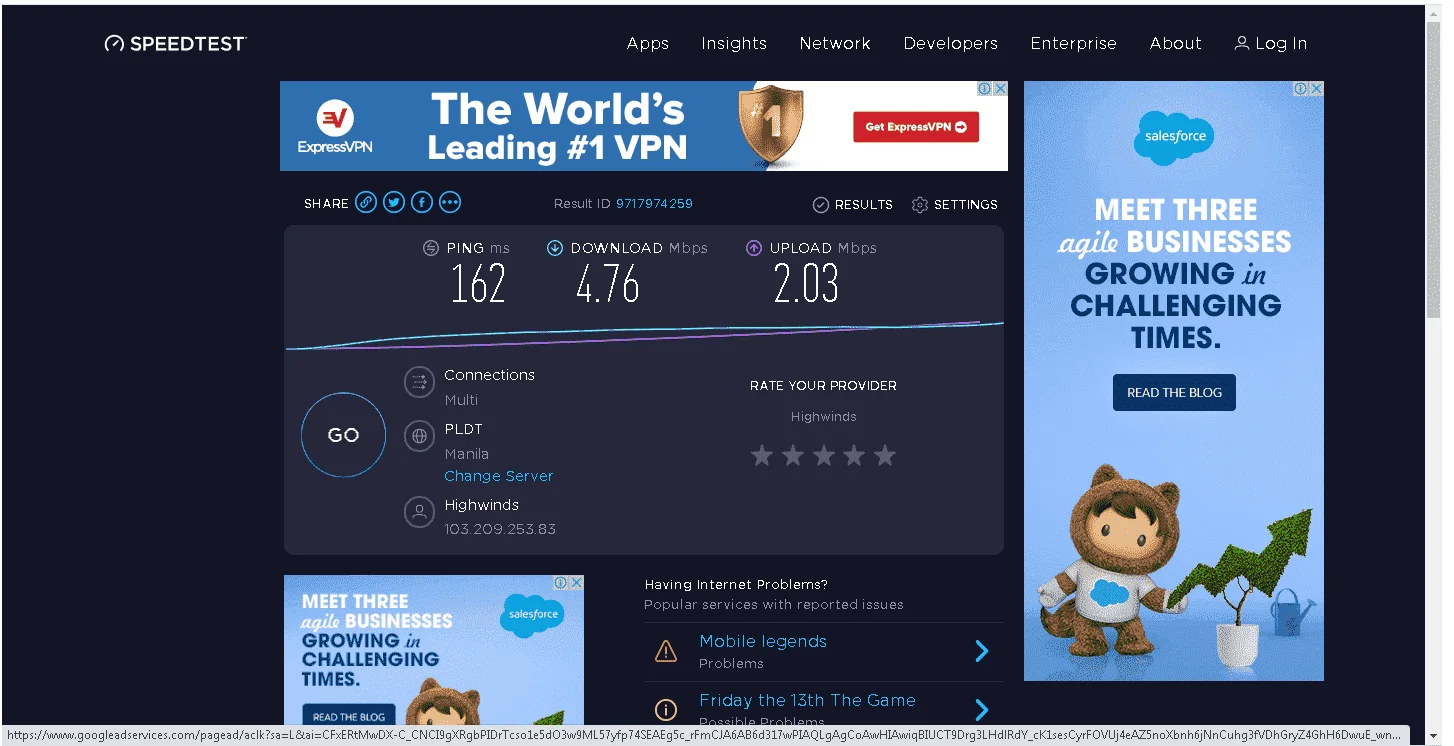Open the About menu
1454x746 pixels.
click(x=1175, y=43)
